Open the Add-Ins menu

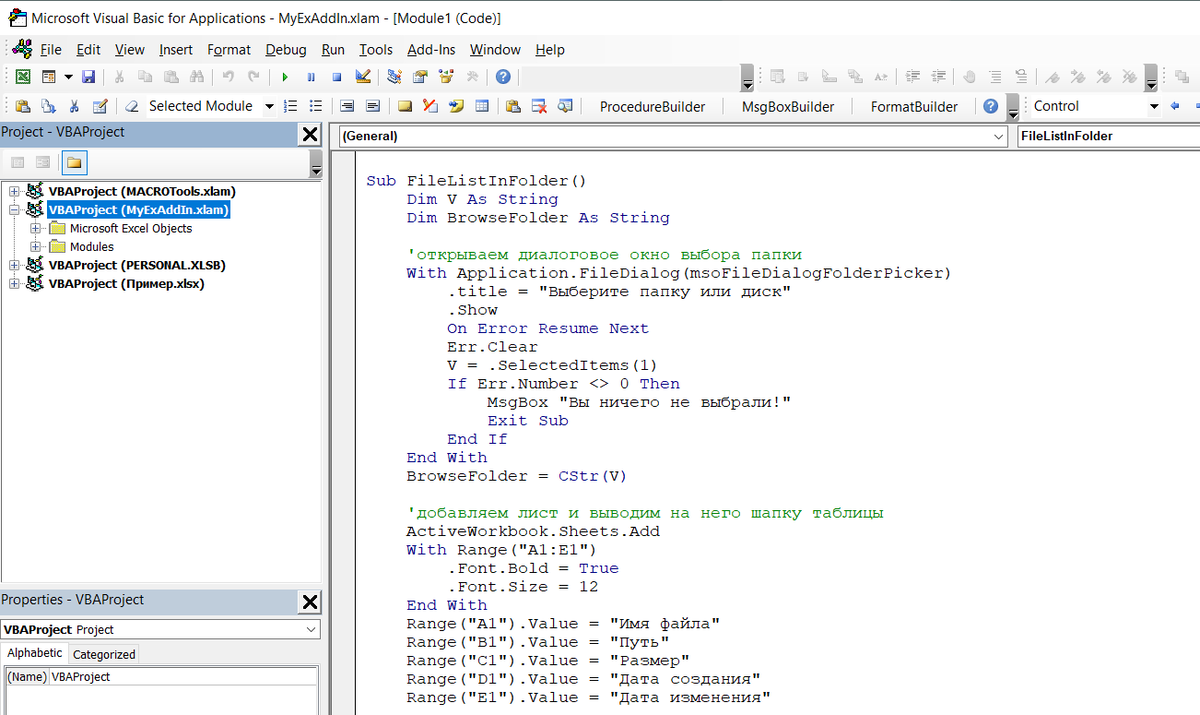point(431,49)
